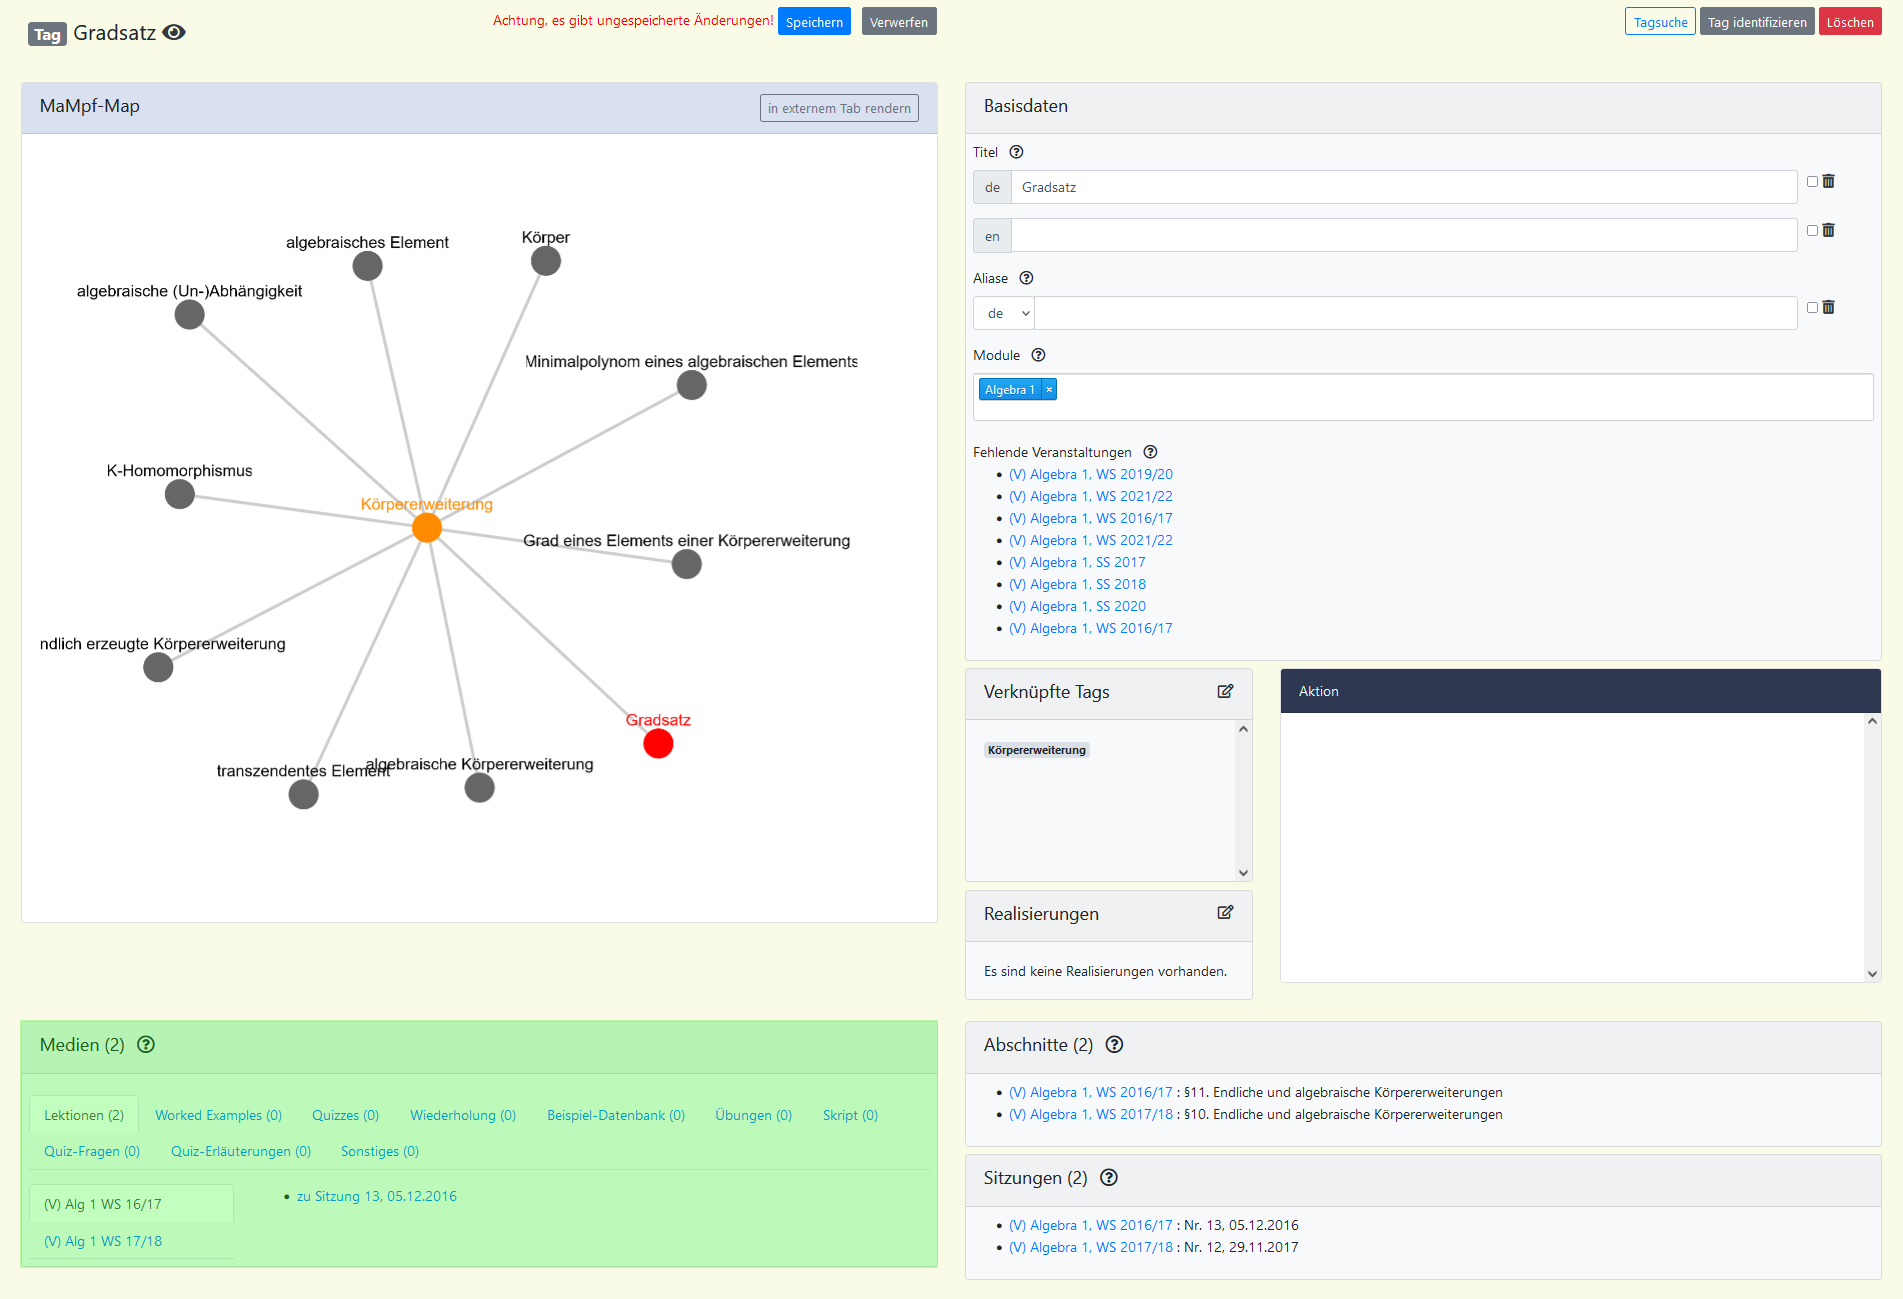Switch to Worked Examples tab
Viewport: 1903px width, 1299px height.
click(x=218, y=1115)
